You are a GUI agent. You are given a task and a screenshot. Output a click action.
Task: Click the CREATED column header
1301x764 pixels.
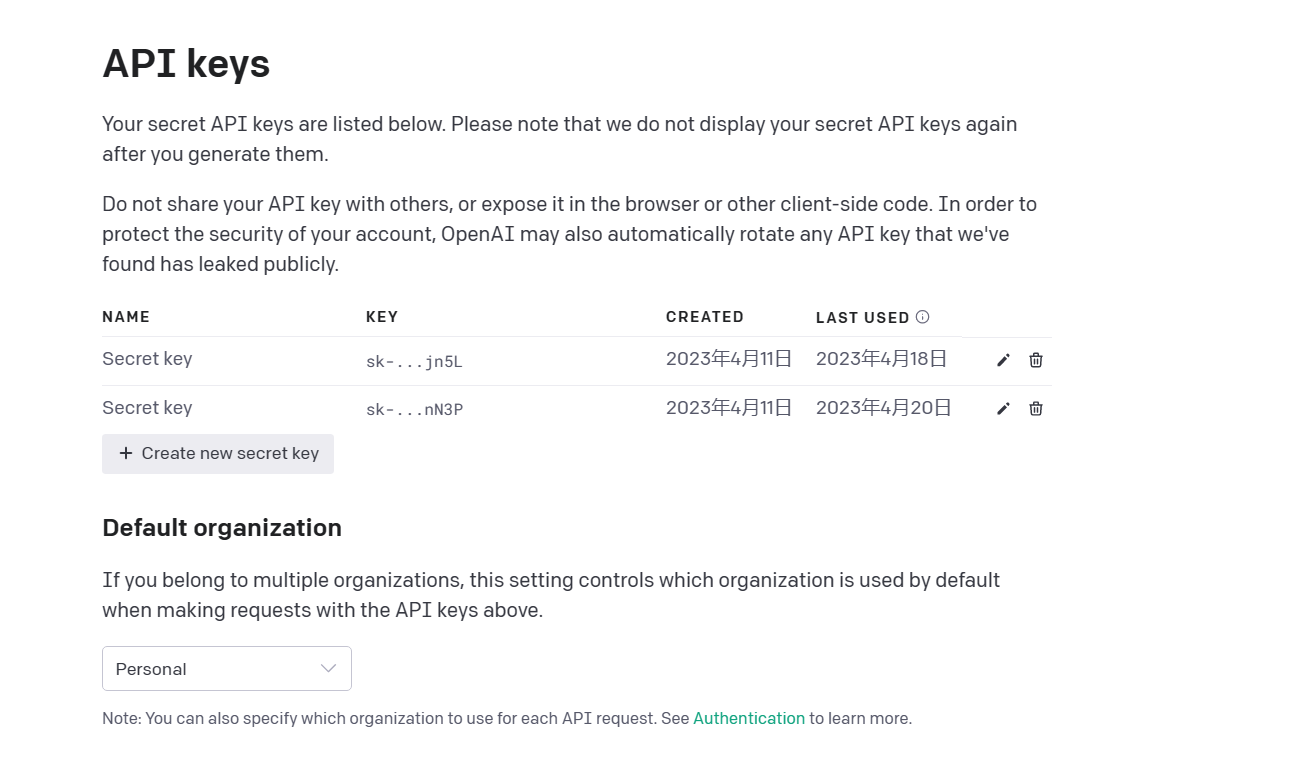point(705,317)
